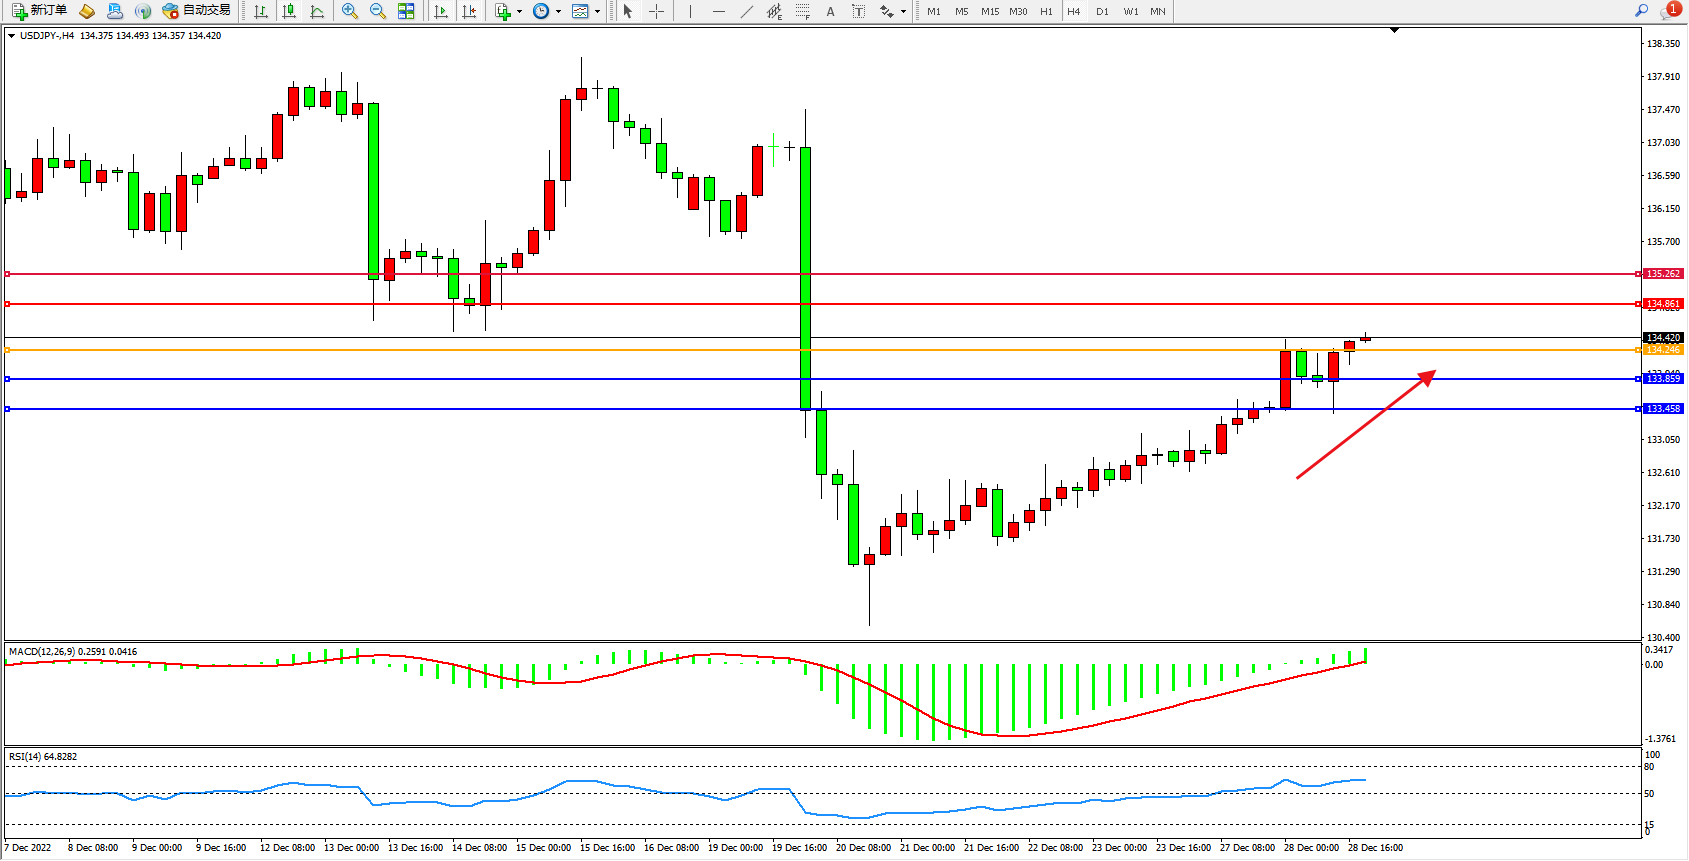1689x861 pixels.
Task: Expand the chart templates dropdown arrow
Action: (x=597, y=12)
